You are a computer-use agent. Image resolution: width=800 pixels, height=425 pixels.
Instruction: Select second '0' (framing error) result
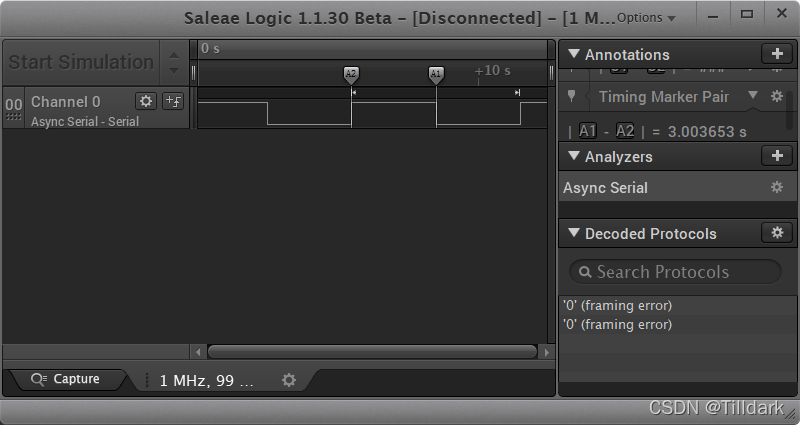click(678, 324)
